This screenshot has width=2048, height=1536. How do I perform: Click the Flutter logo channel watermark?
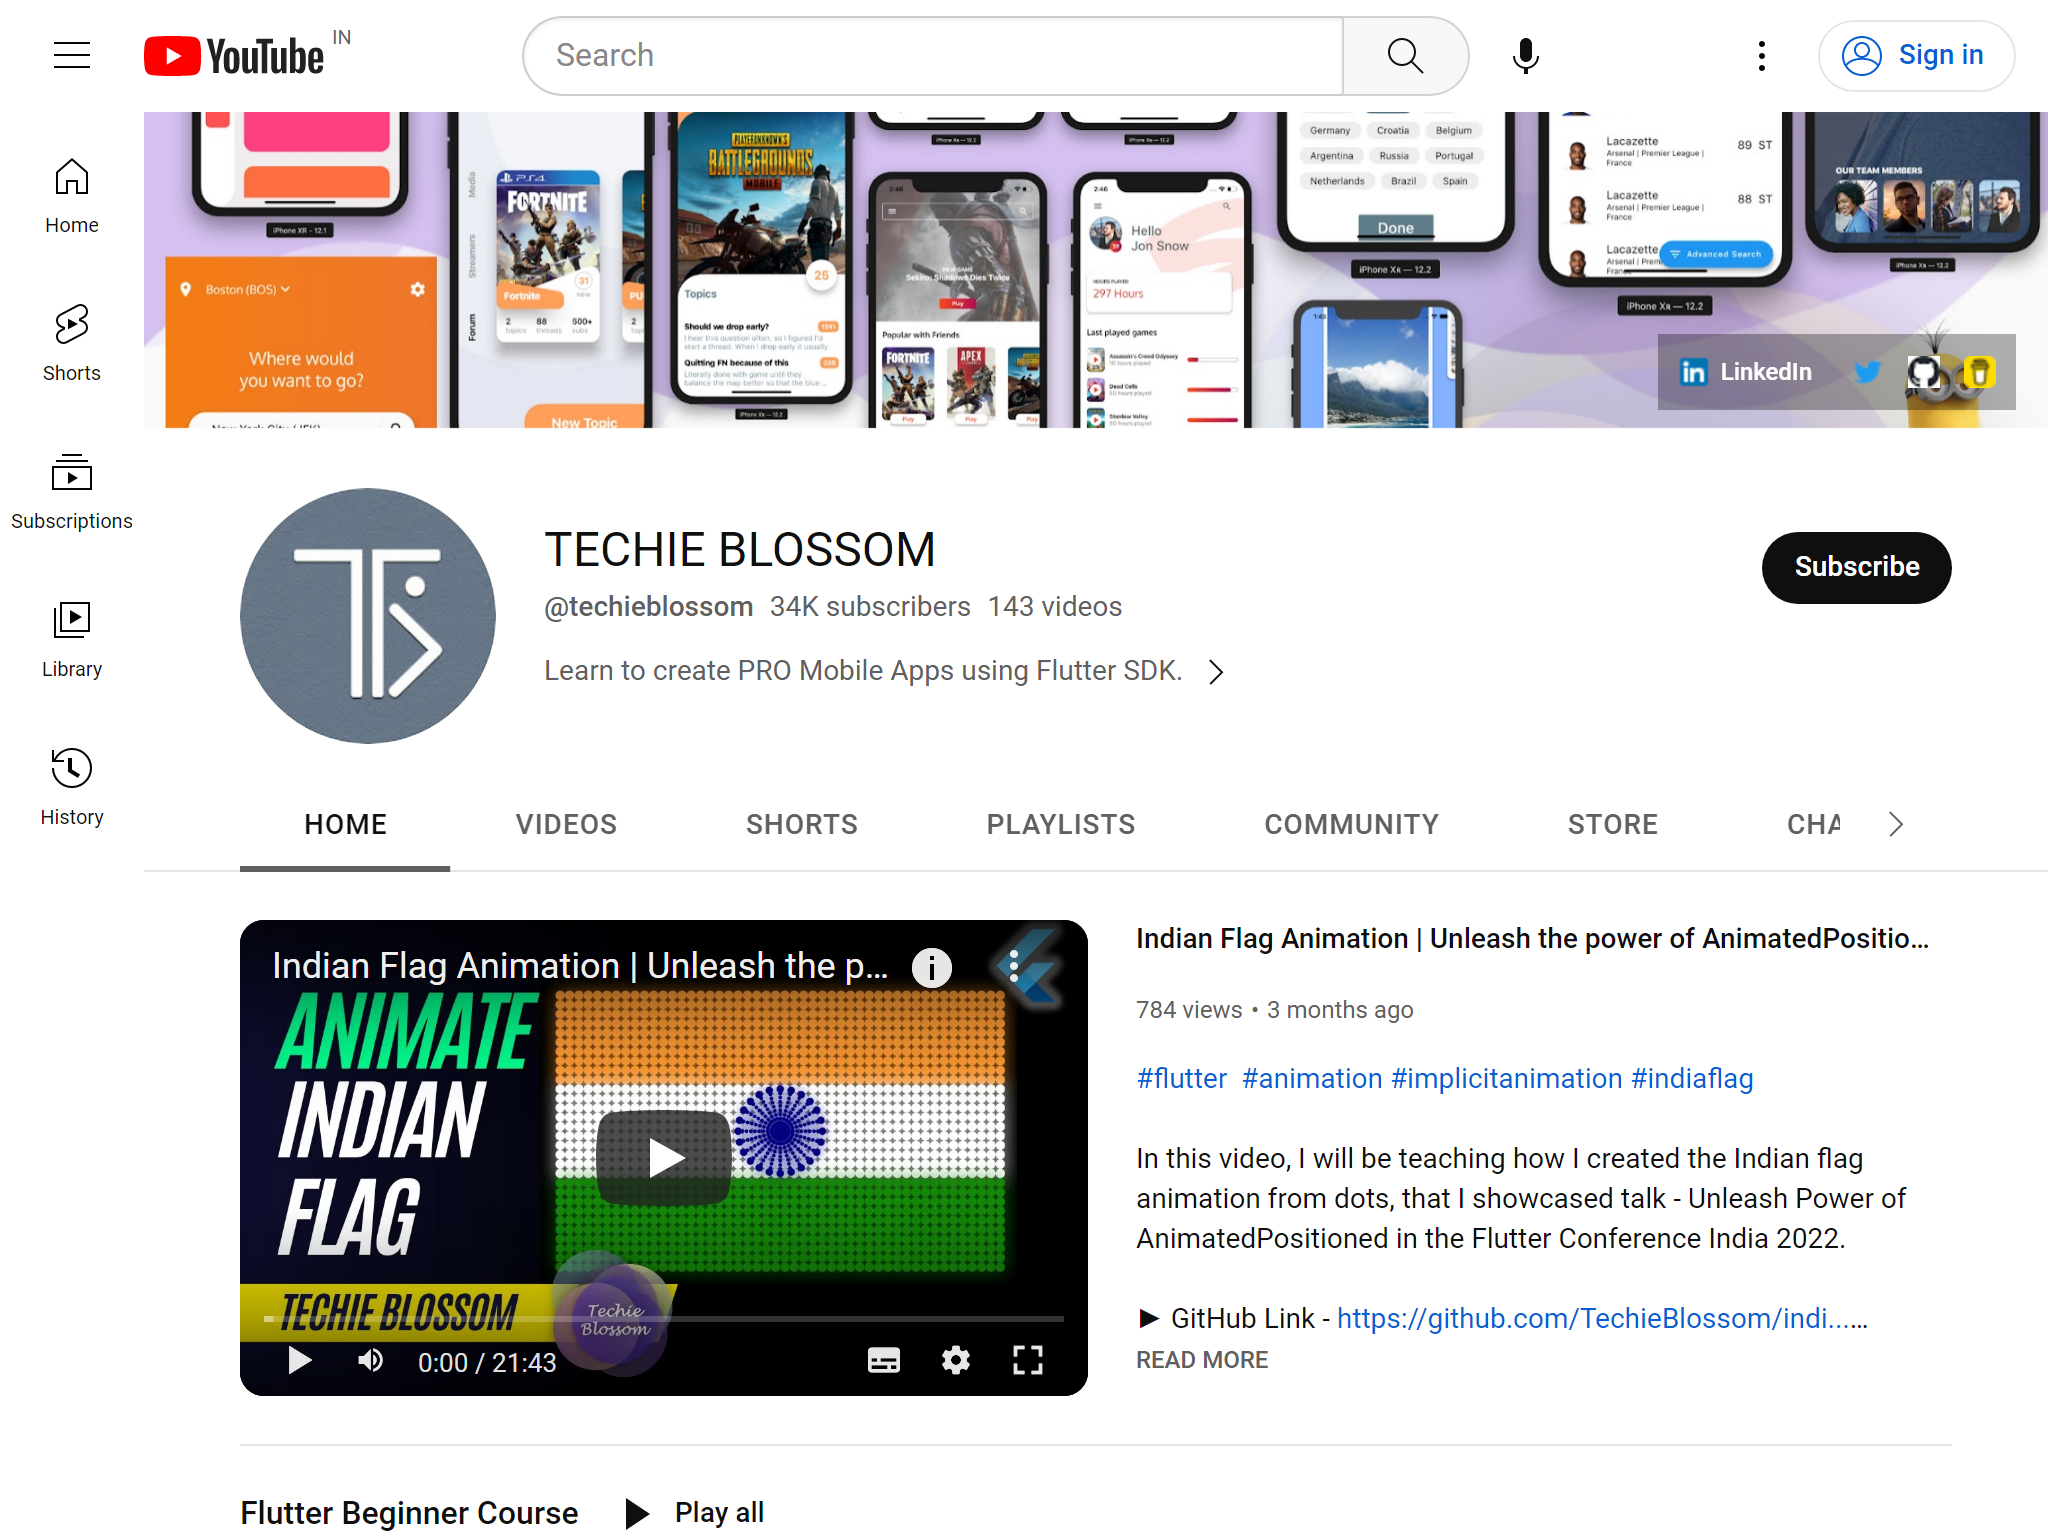1028,968
